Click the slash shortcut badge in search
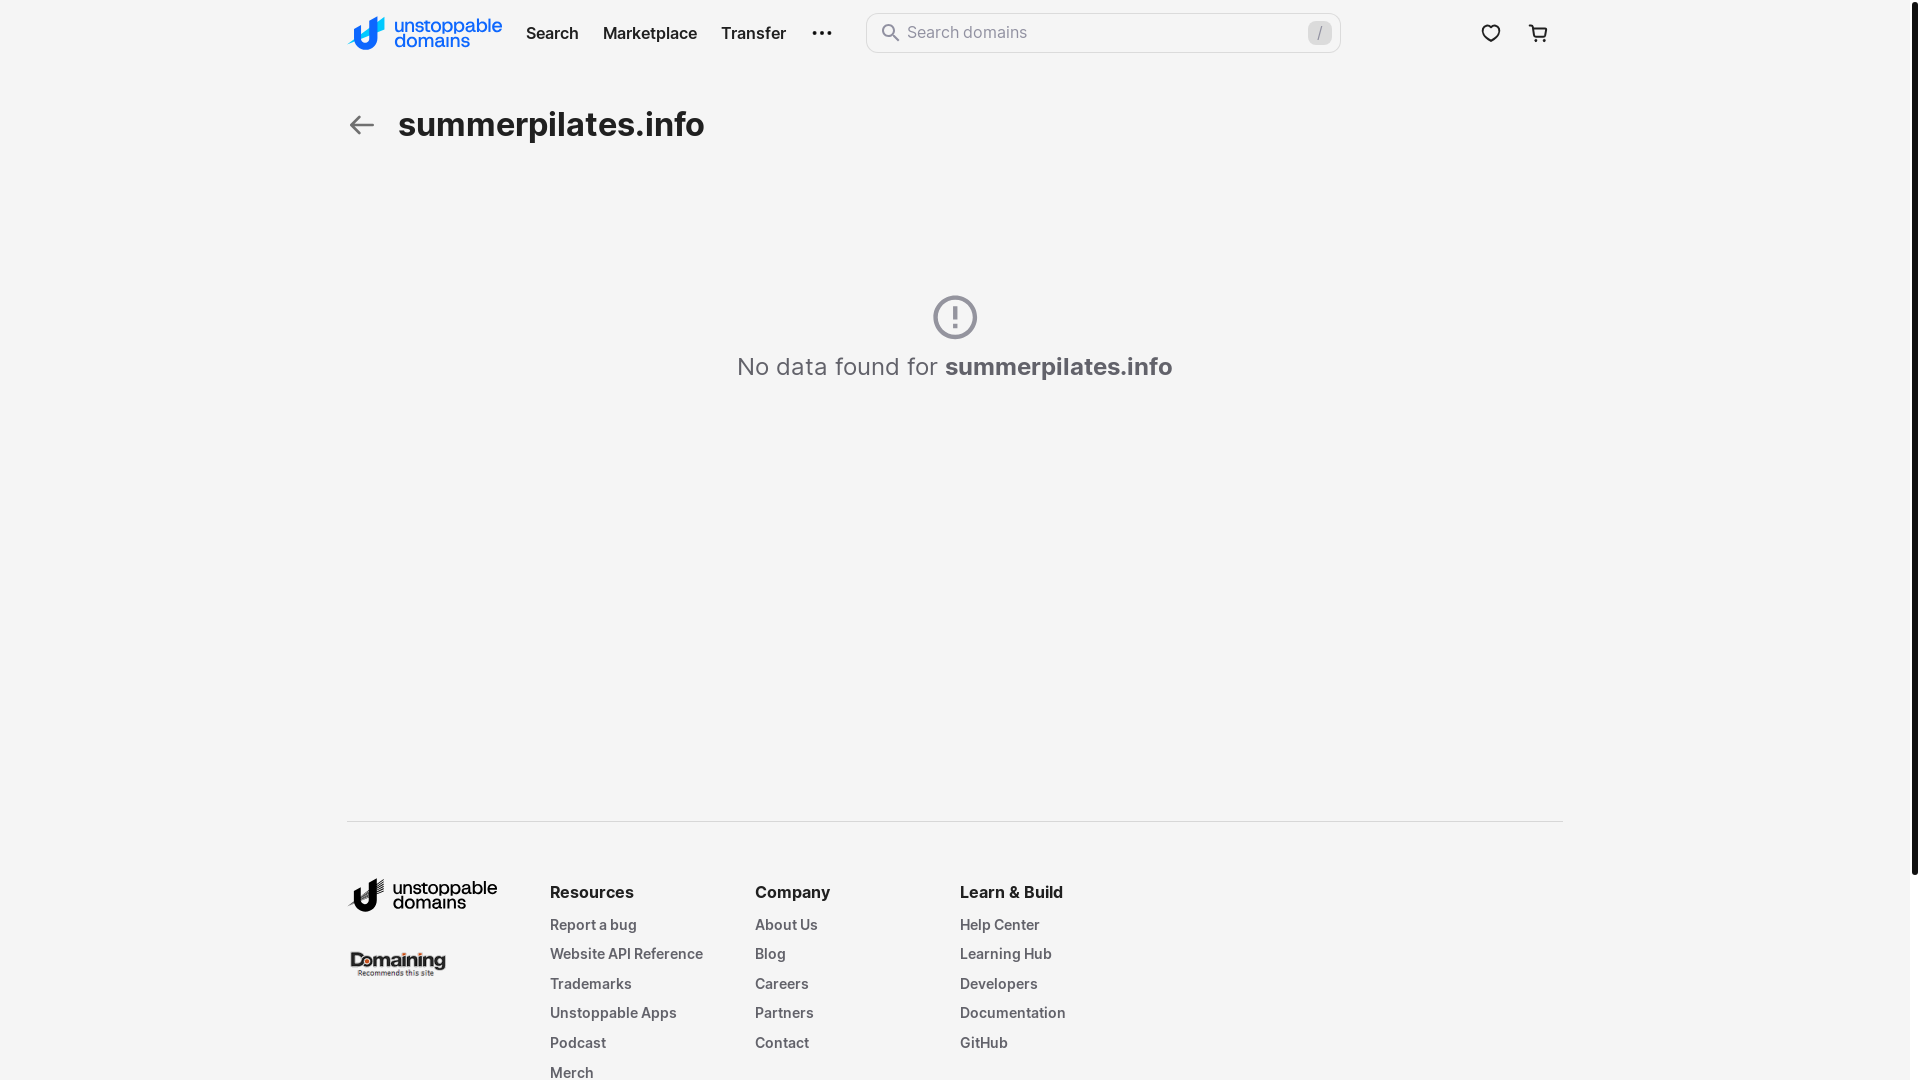 pos(1319,33)
